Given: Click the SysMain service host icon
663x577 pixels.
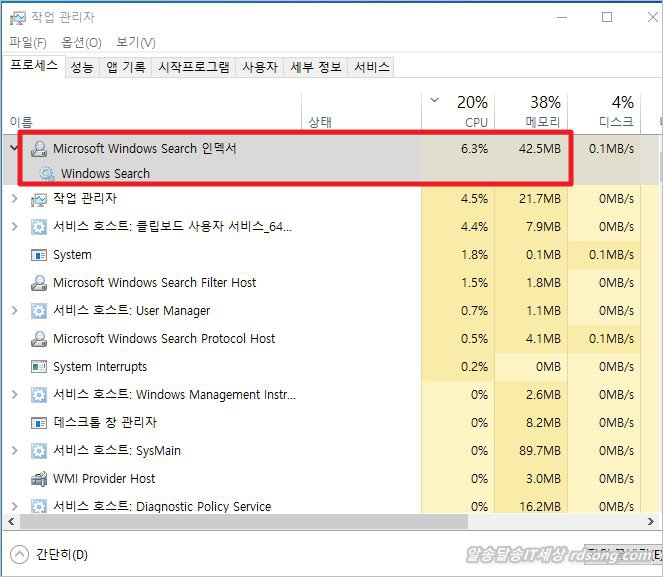Looking at the screenshot, I should pyautogui.click(x=39, y=451).
